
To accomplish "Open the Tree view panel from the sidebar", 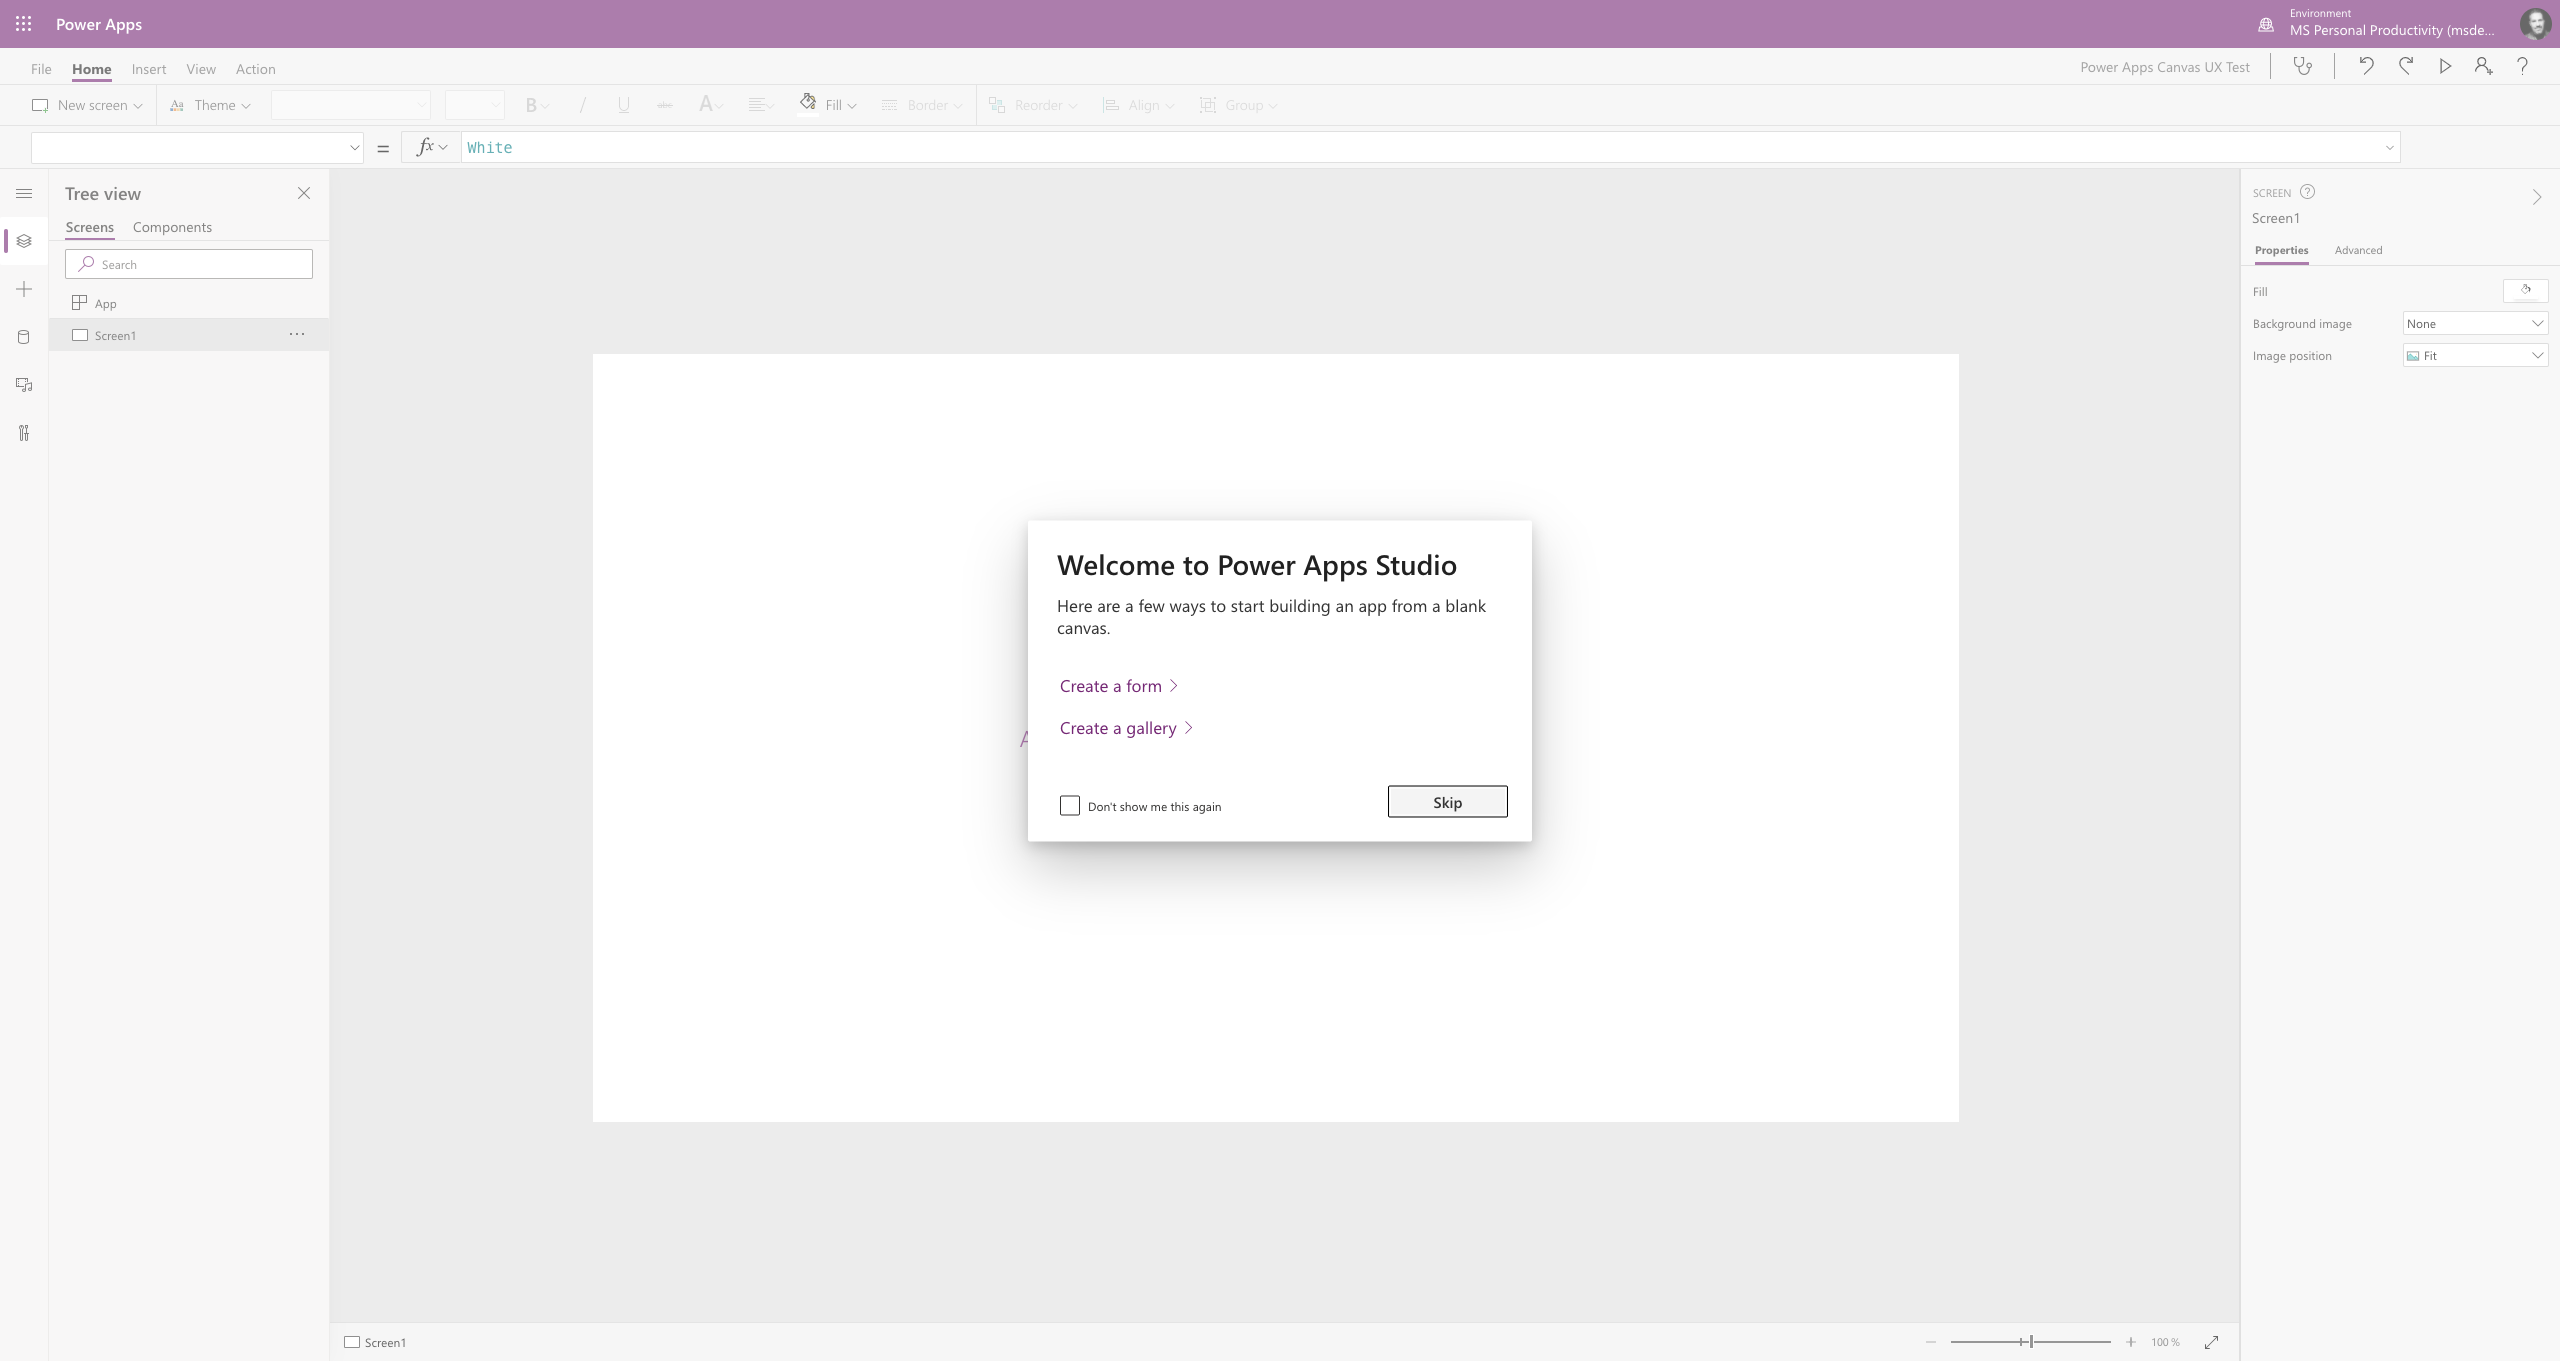I will 24,240.
